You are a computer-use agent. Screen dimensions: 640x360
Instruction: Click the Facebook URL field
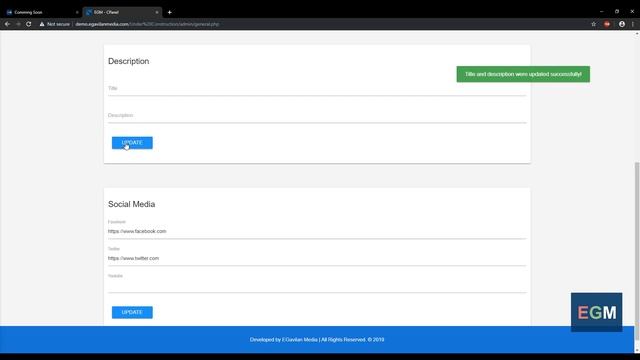click(317, 231)
